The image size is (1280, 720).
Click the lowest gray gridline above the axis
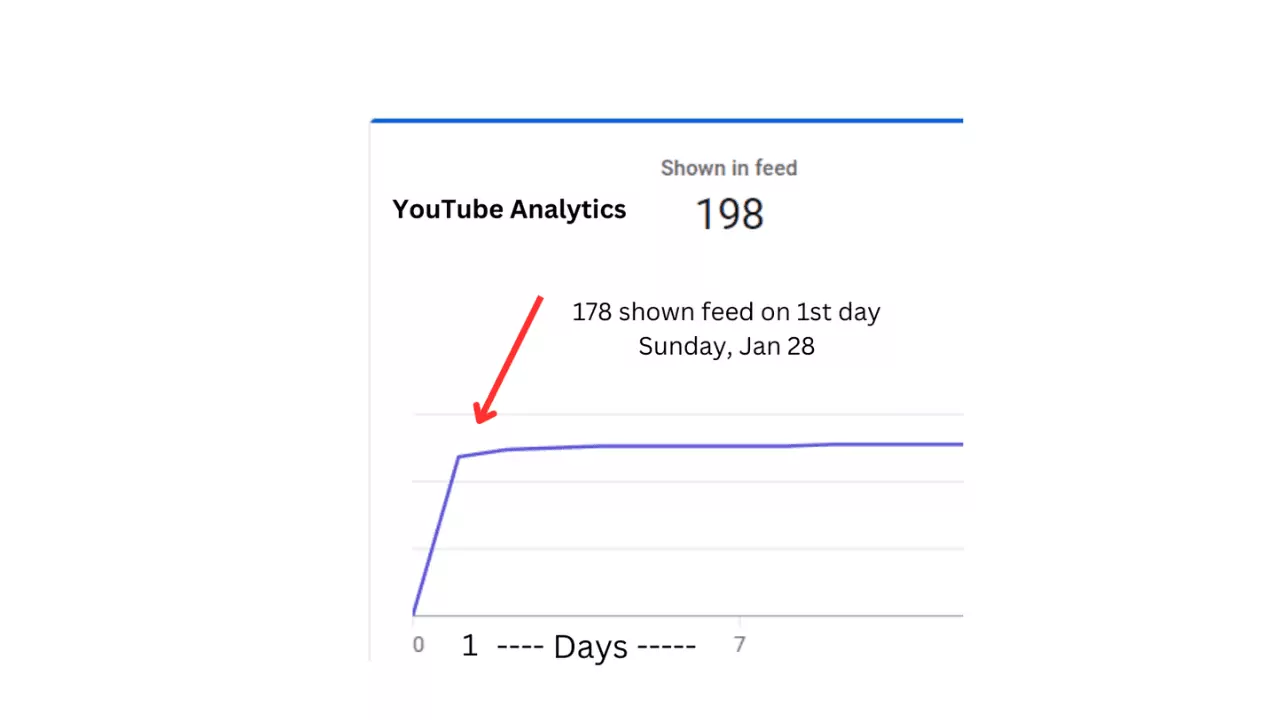(700, 549)
